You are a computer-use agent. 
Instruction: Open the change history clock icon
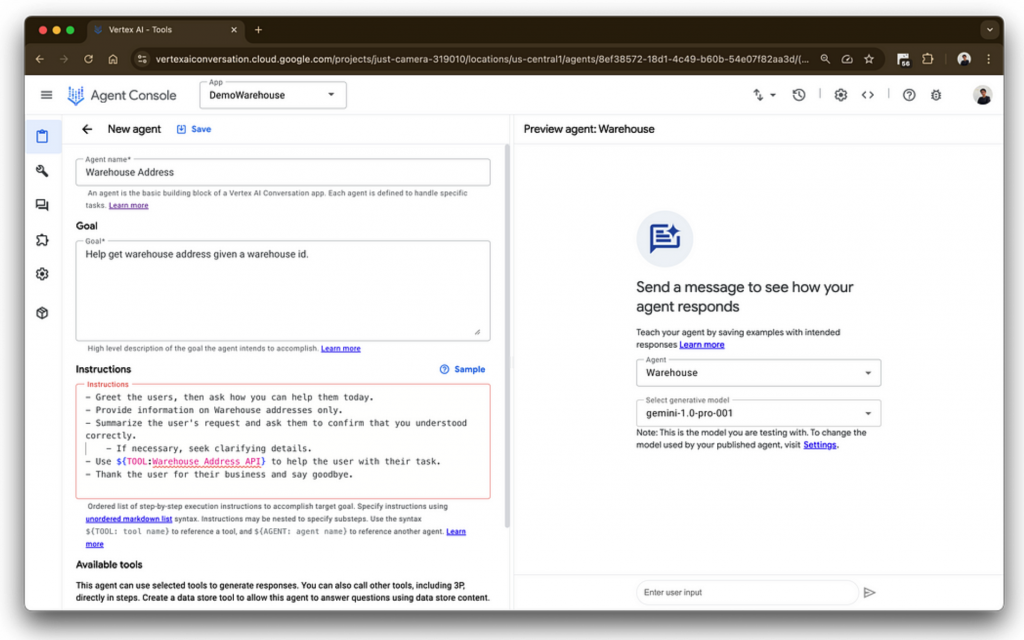click(799, 95)
